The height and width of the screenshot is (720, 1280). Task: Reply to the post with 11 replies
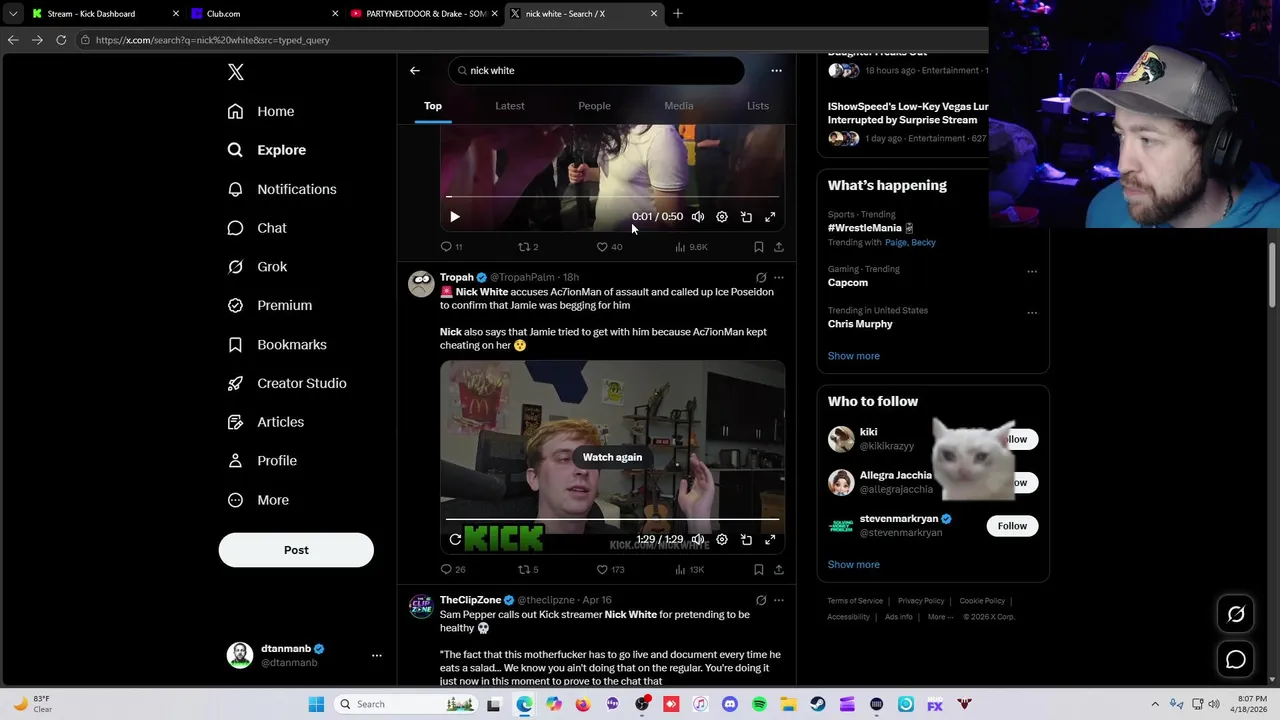pos(451,247)
